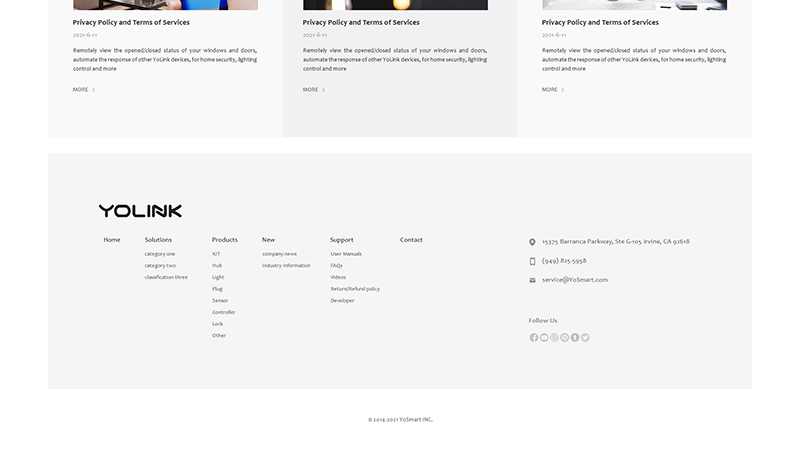800x450 pixels.
Task: Click the 15375 Barranca Parkway address text
Action: tap(615, 241)
